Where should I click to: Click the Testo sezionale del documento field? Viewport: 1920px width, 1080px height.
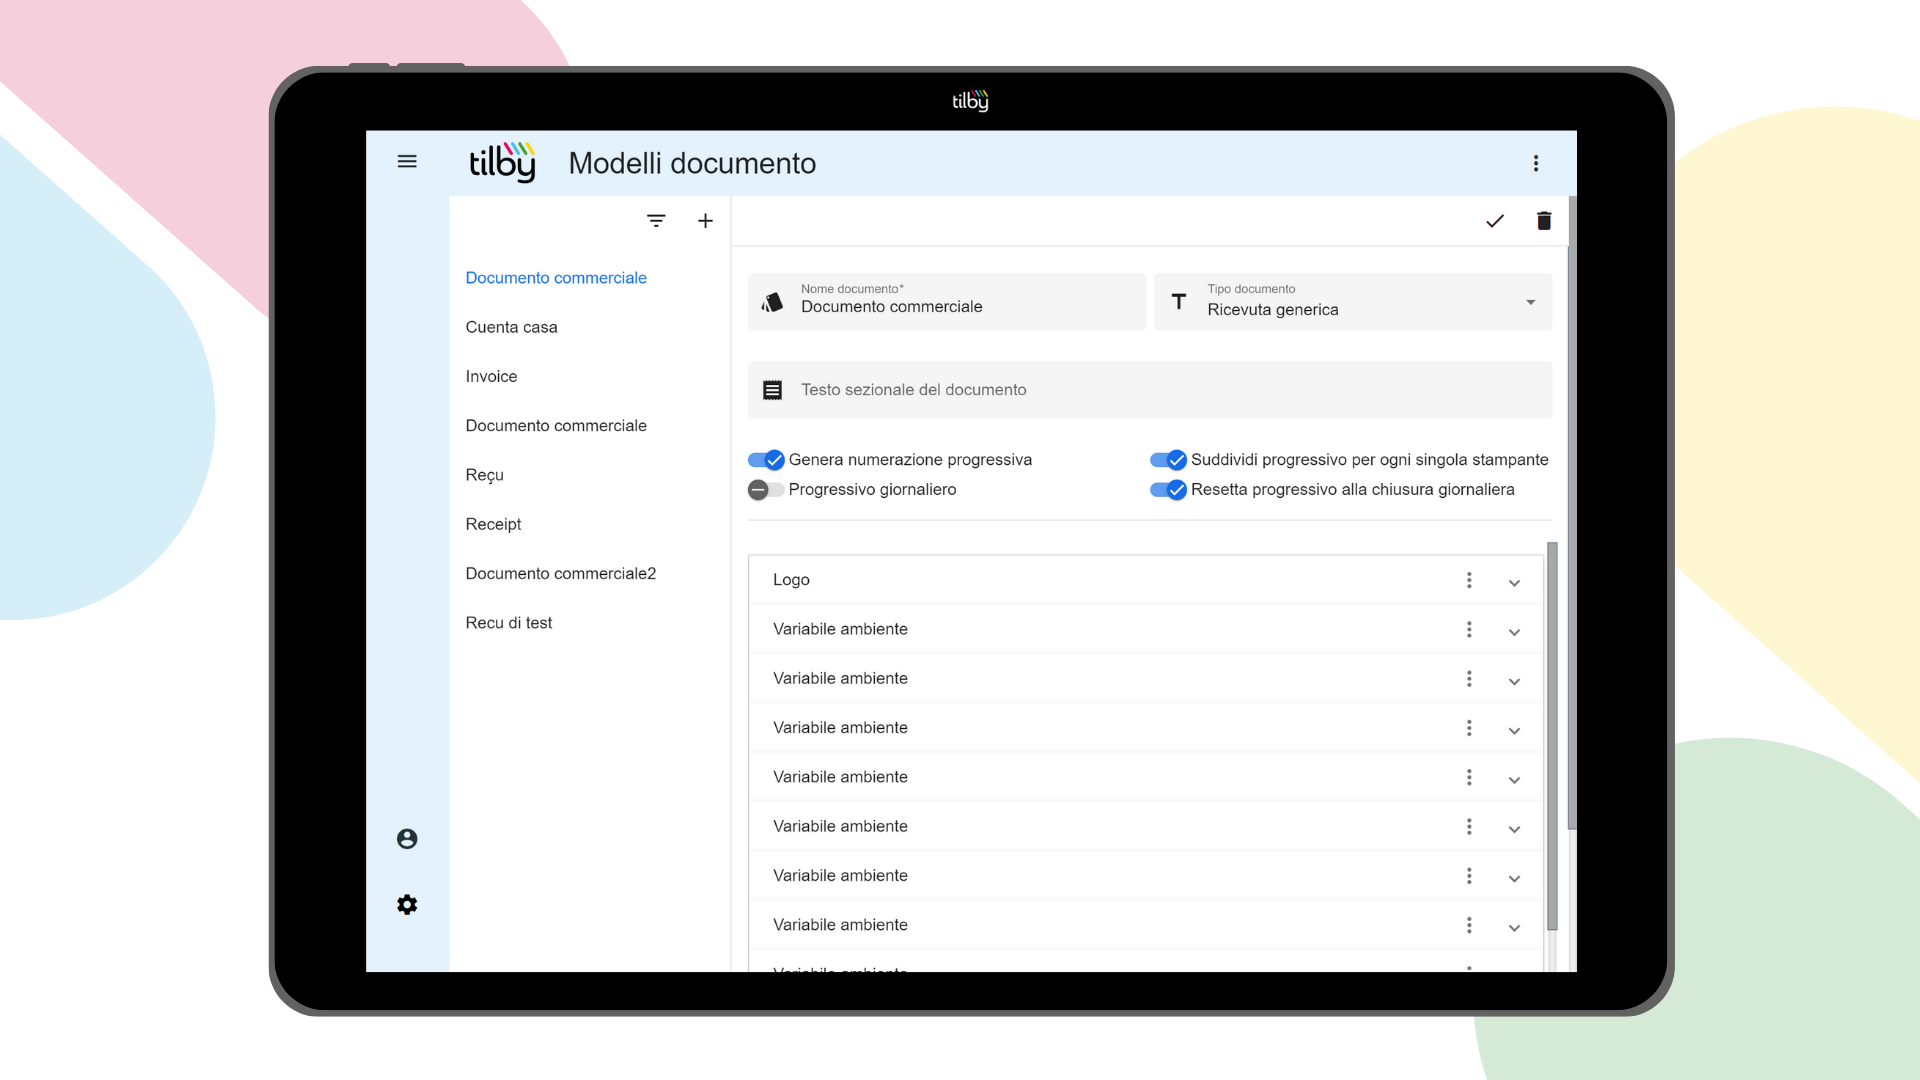1100,390
